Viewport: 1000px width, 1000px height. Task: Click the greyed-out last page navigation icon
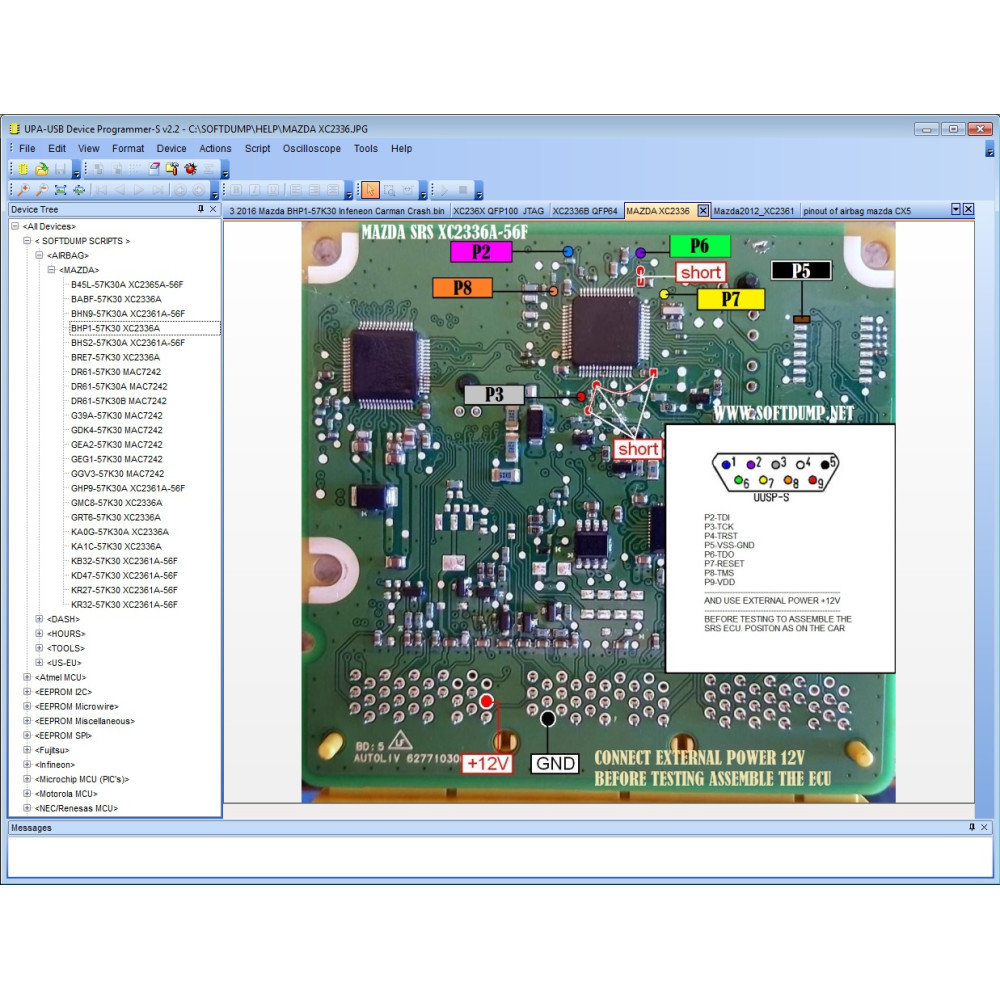click(157, 190)
